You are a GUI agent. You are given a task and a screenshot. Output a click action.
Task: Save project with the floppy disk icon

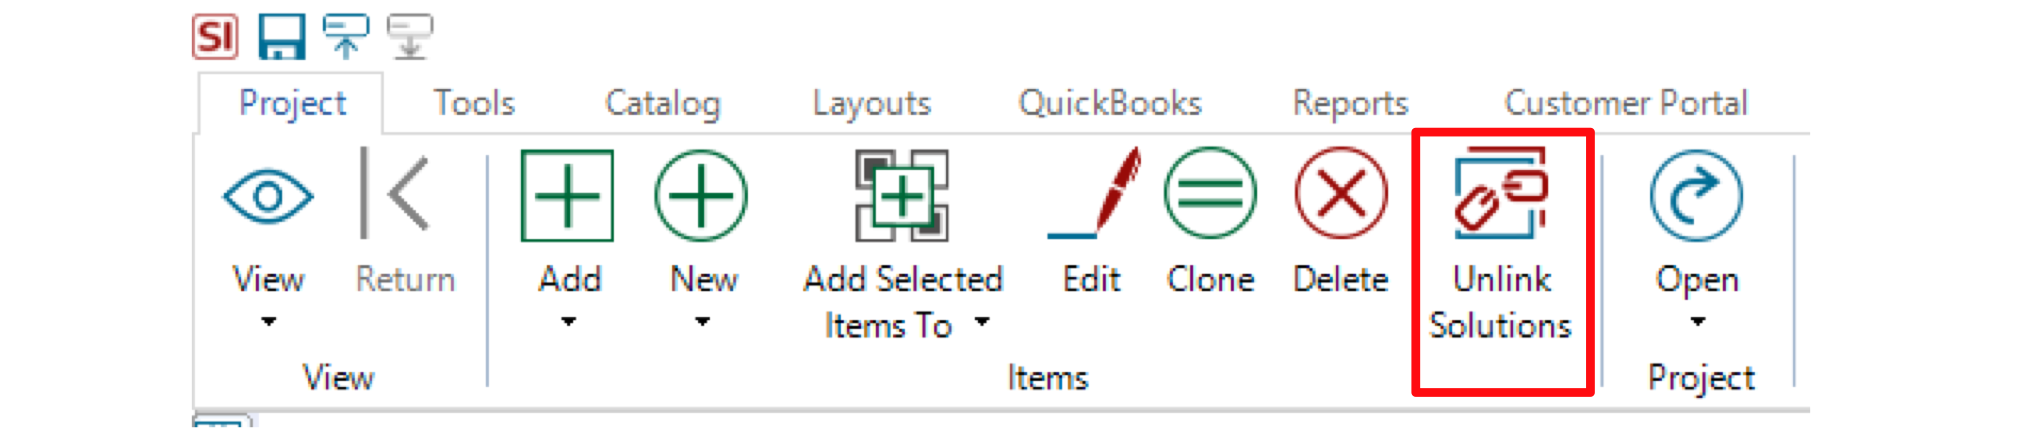(x=281, y=37)
